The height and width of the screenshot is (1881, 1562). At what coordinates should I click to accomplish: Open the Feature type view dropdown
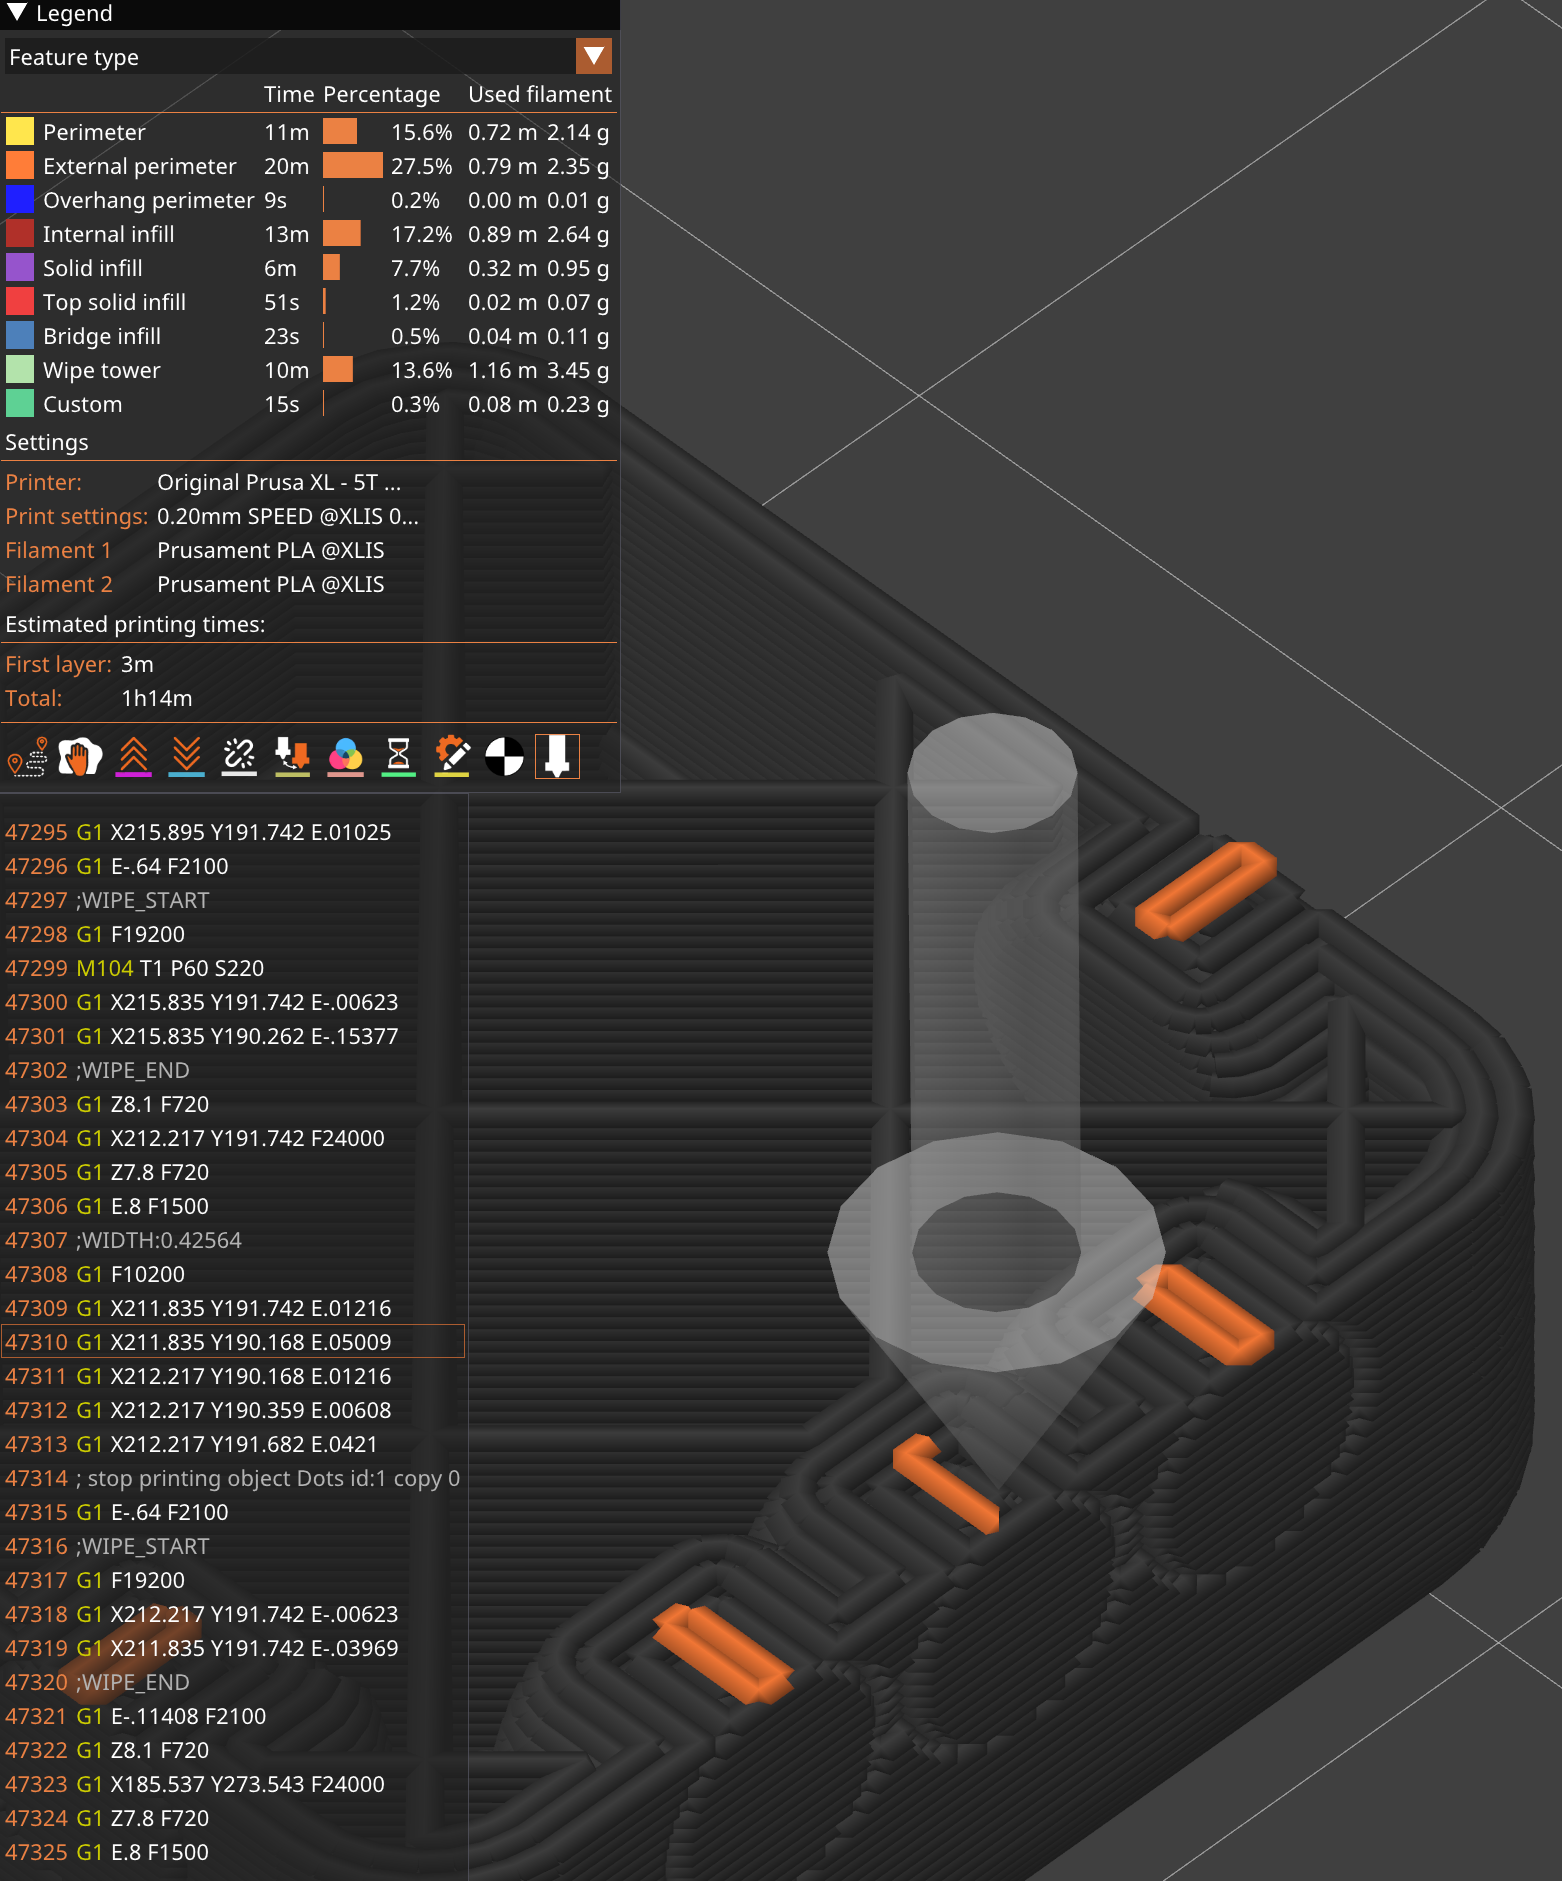(594, 56)
